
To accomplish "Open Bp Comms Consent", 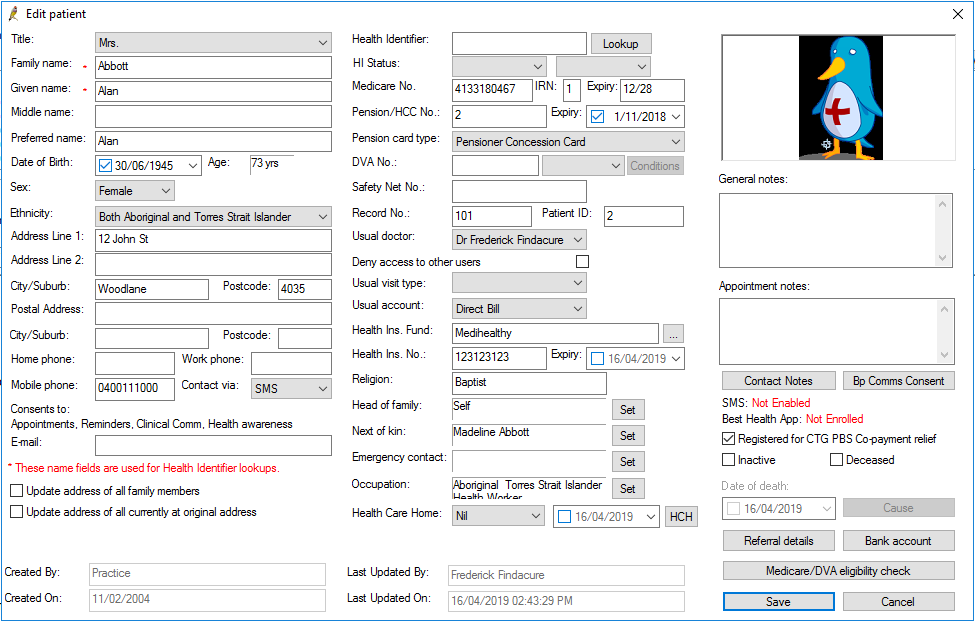I will pos(898,380).
